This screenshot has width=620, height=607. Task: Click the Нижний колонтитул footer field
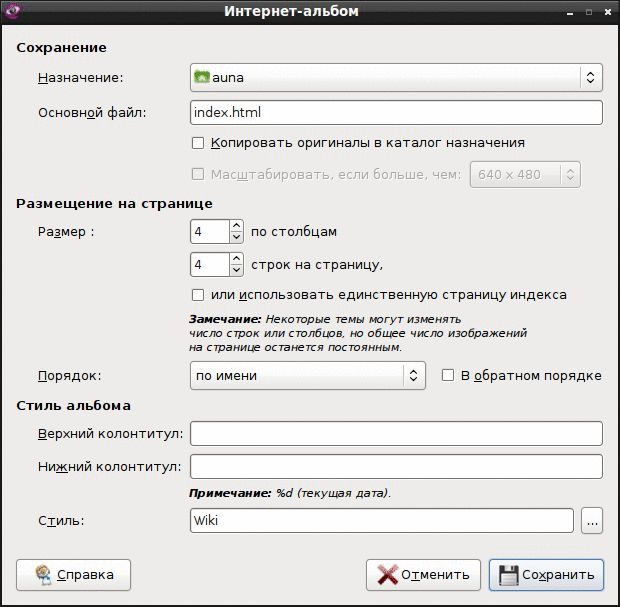point(396,467)
